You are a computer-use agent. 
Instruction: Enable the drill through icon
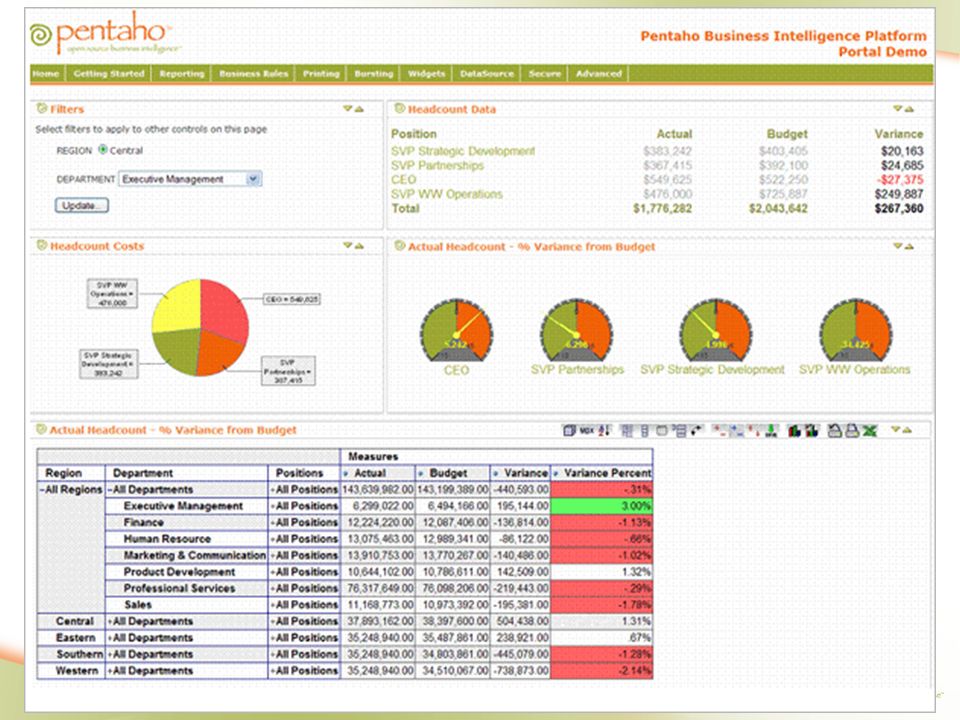(771, 431)
